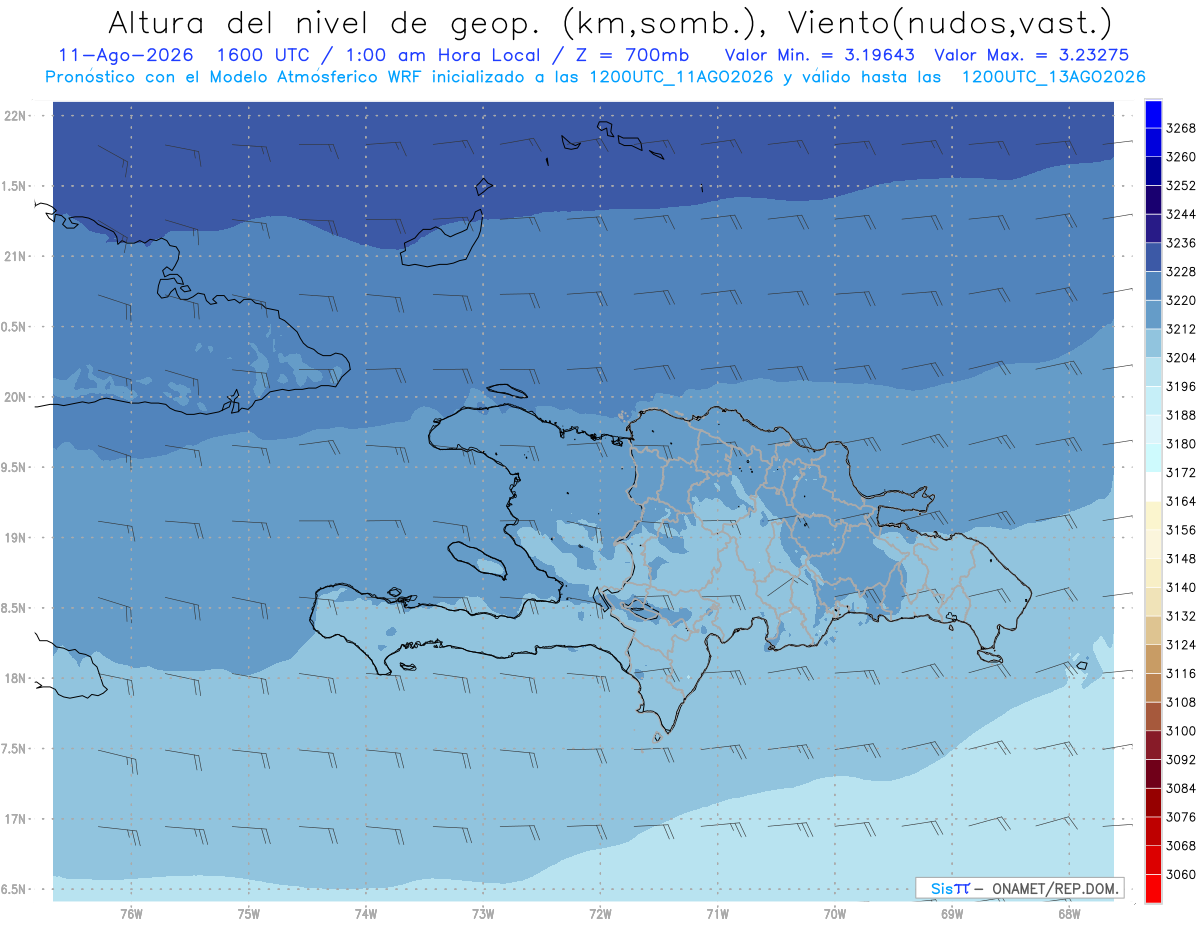This screenshot has width=1200, height=927.
Task: Select the "Valor Max. = 3.23275" text
Action: tap(1032, 55)
